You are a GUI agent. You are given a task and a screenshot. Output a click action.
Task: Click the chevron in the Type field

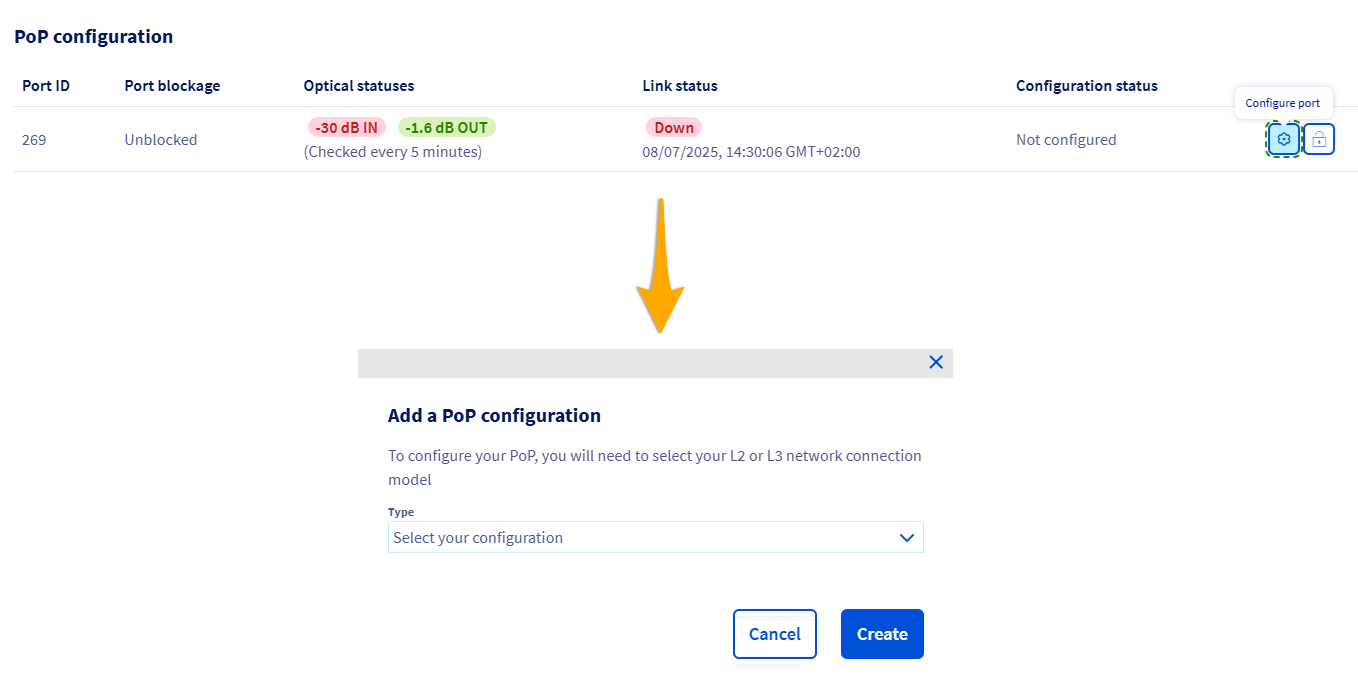(906, 538)
